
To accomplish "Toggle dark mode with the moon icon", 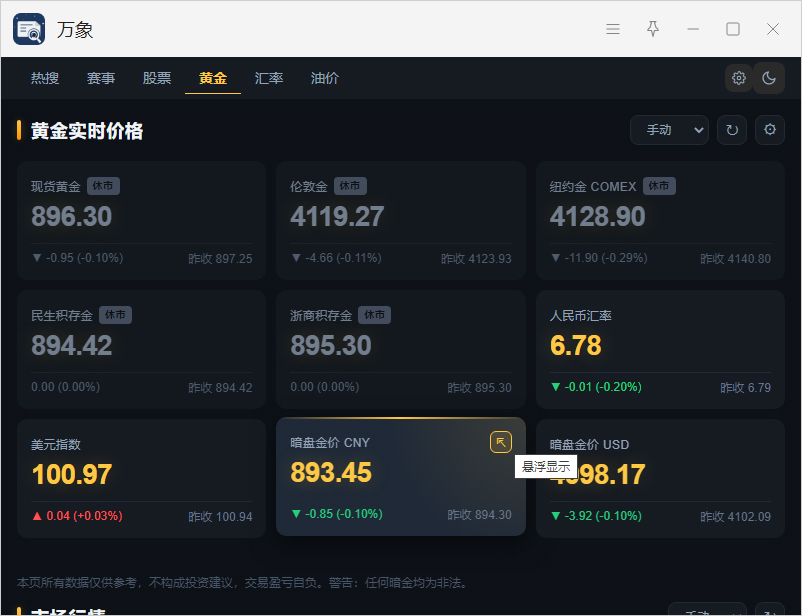I will (x=769, y=78).
